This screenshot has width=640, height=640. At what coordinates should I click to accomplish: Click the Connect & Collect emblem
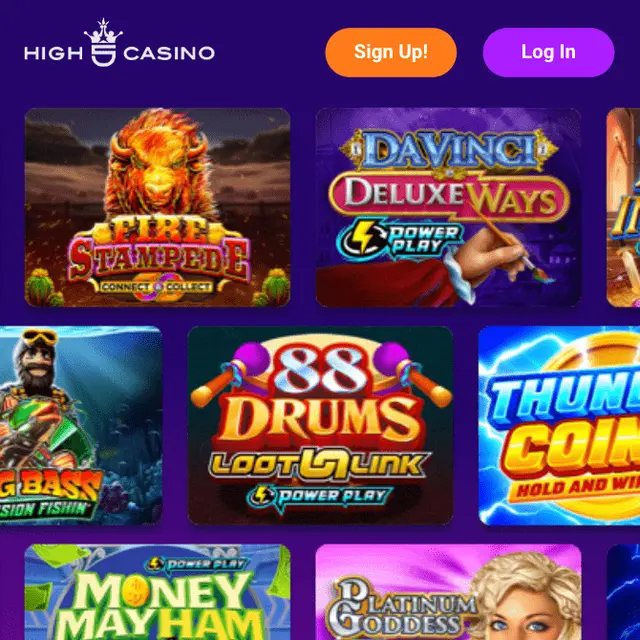[x=158, y=287]
